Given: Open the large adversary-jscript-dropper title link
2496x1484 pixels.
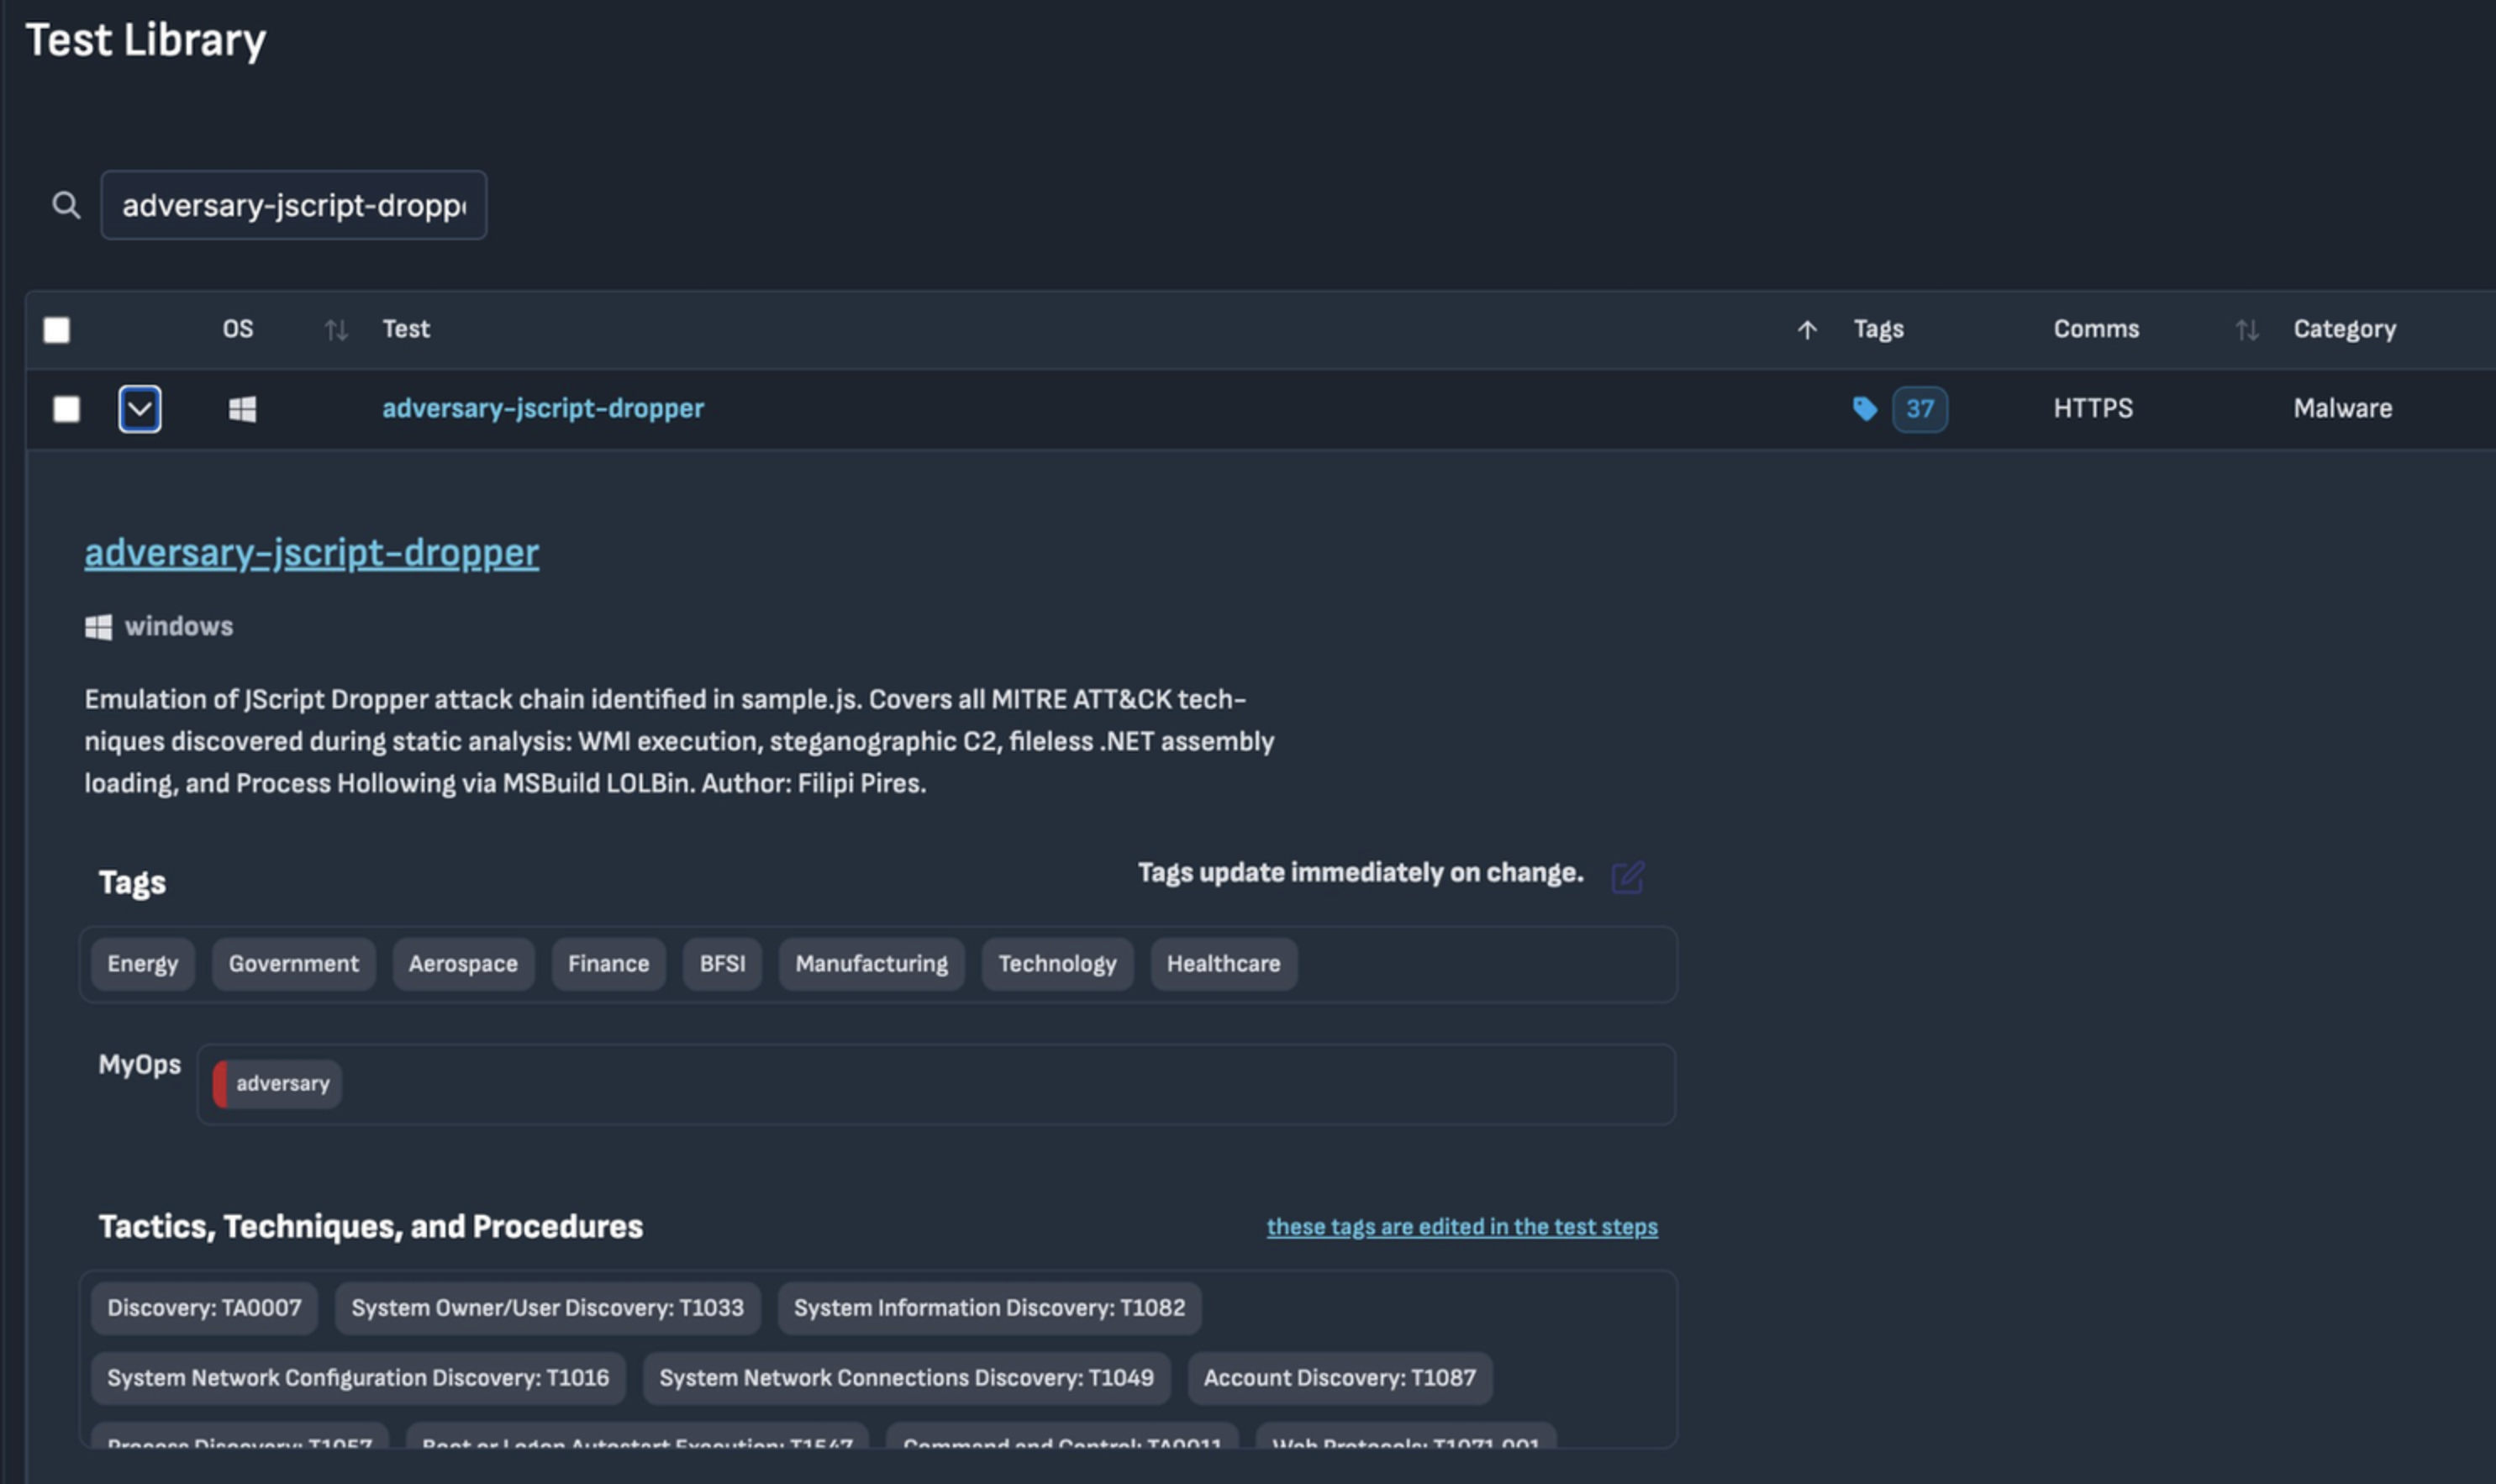Looking at the screenshot, I should [311, 552].
